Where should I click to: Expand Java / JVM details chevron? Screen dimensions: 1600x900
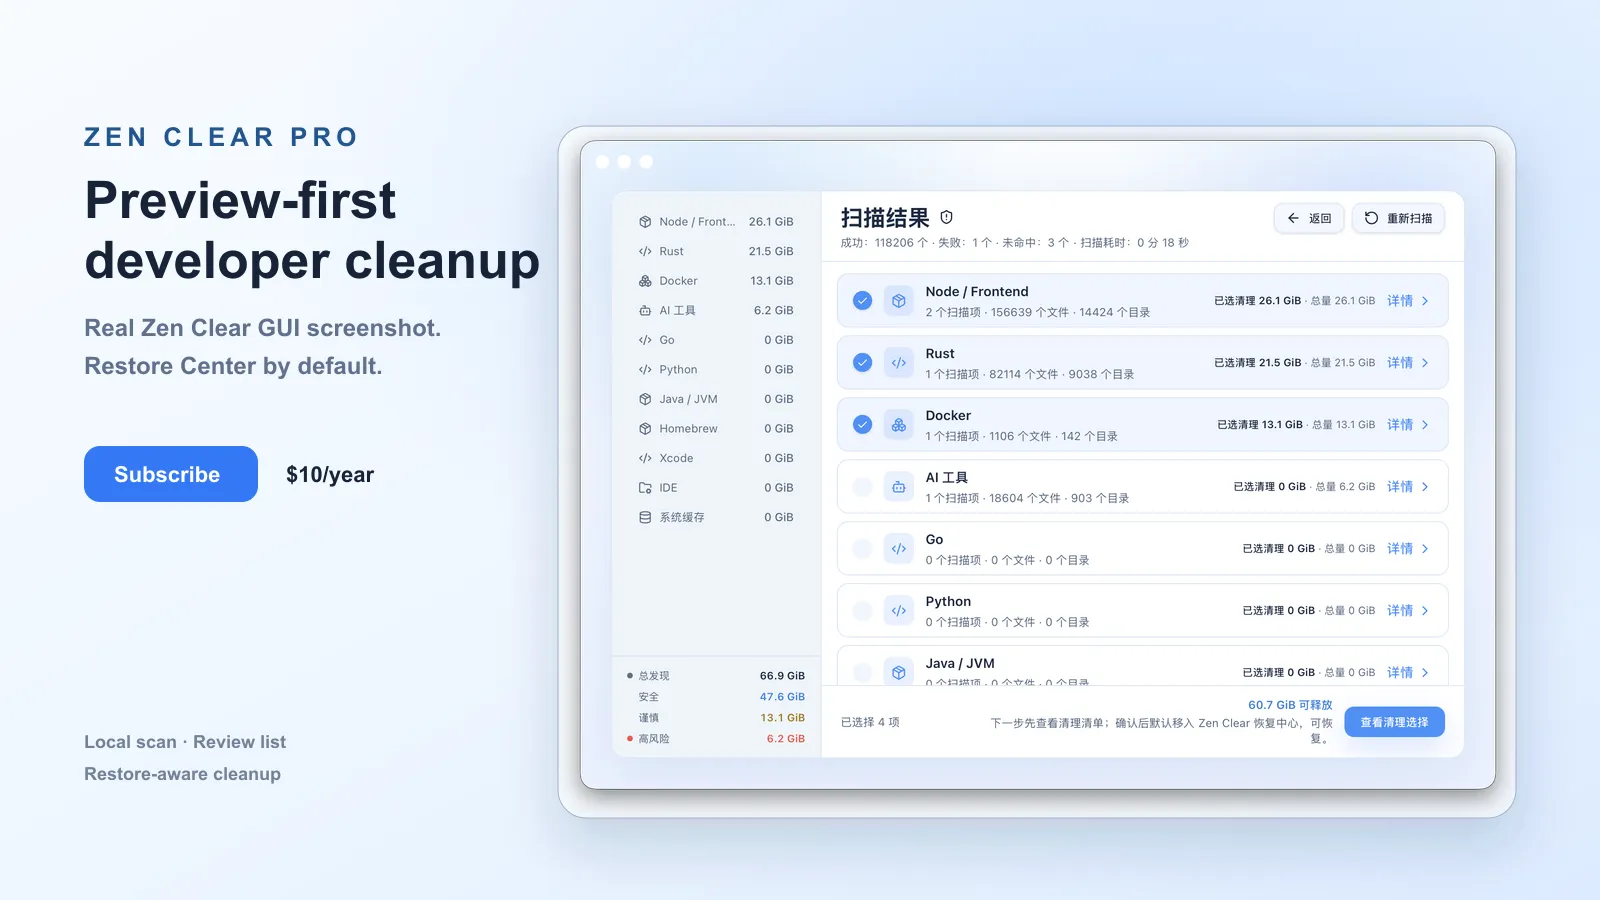[1425, 673]
